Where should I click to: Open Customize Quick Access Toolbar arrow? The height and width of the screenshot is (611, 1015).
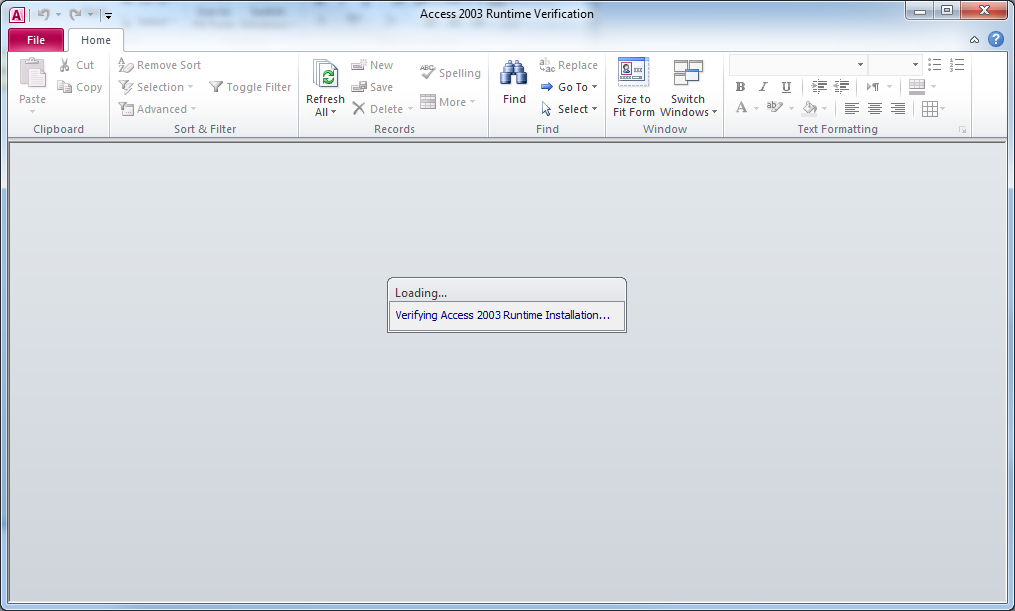point(108,16)
